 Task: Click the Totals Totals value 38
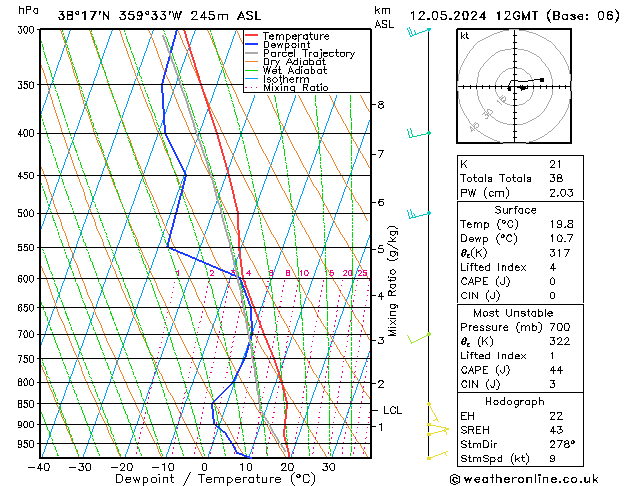coord(556,178)
